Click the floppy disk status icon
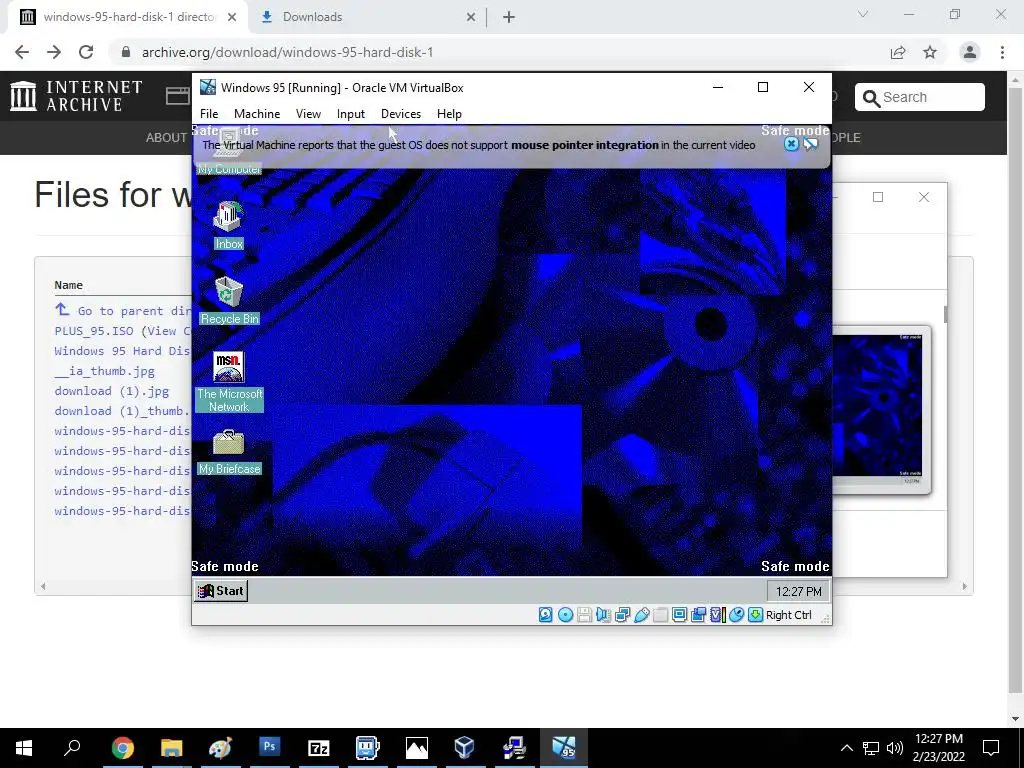Viewport: 1024px width, 768px height. 584,615
